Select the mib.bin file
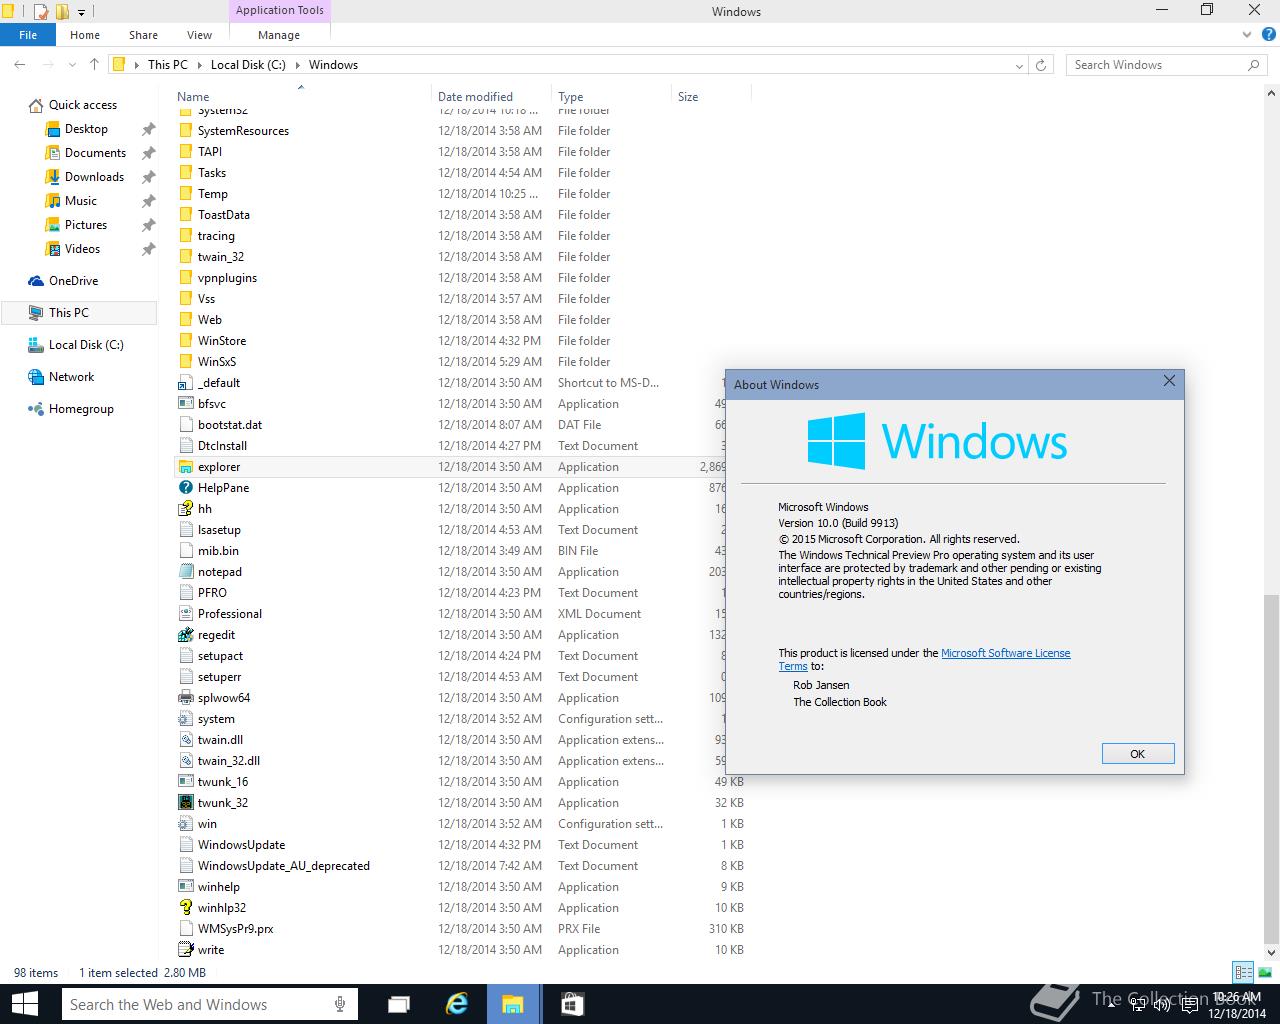 tap(218, 551)
